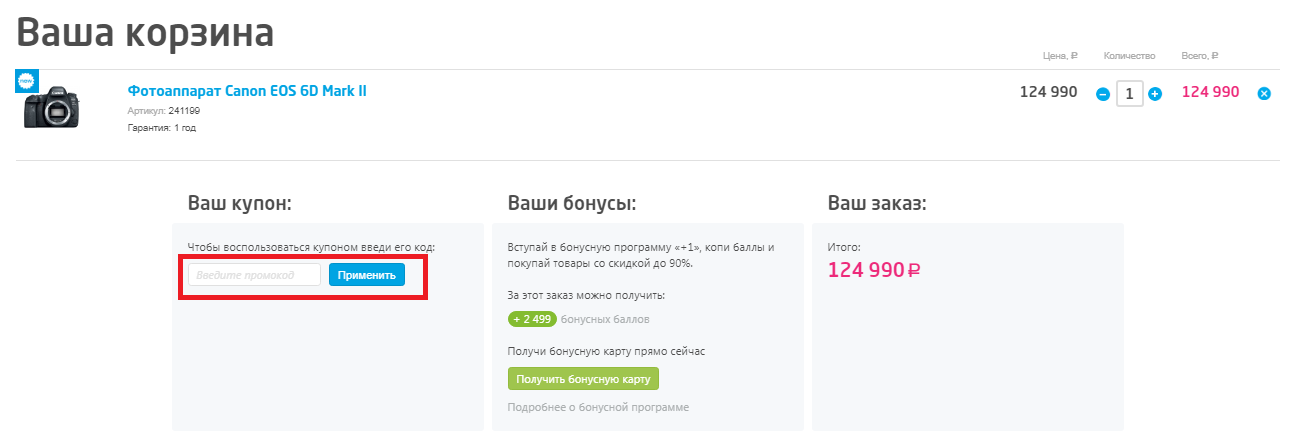Click the Артикул 241199 text
The image size is (1303, 442).
point(164,111)
